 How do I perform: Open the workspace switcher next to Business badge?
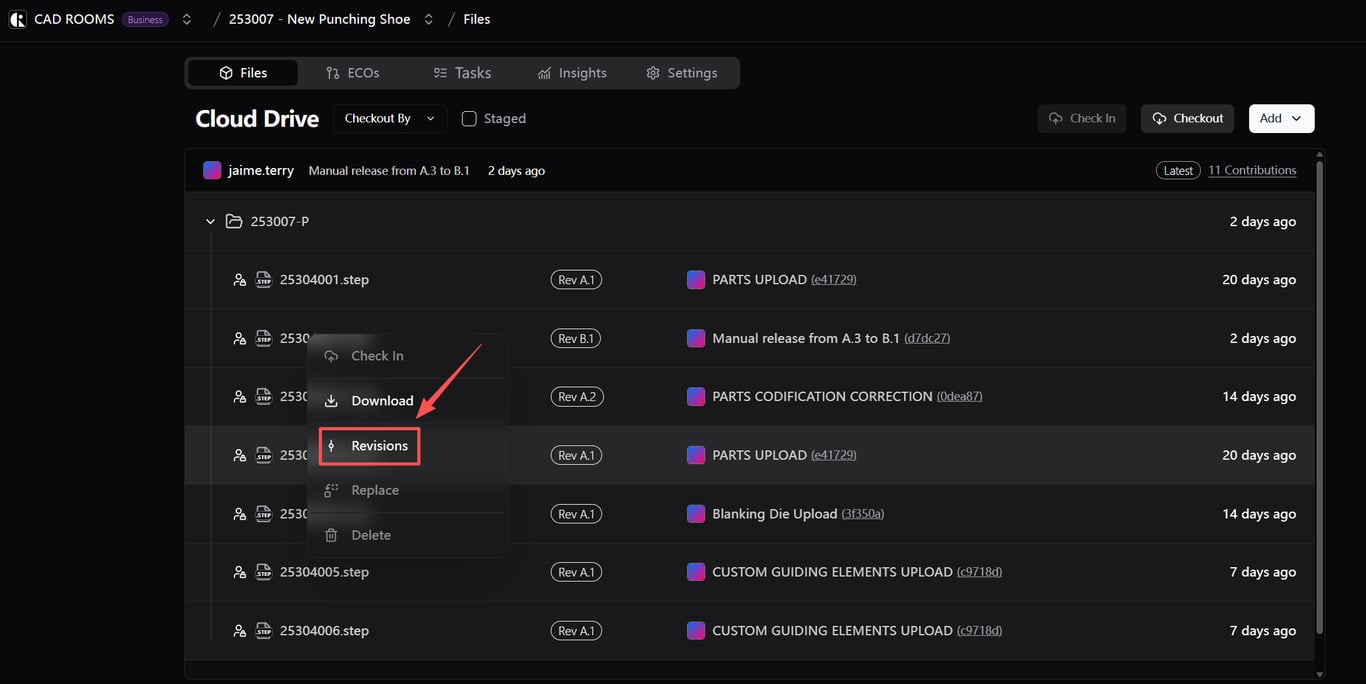(x=187, y=19)
